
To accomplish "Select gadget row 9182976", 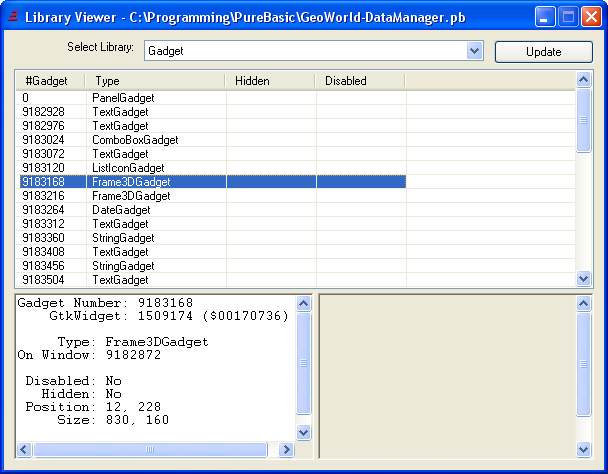I will tap(212, 126).
